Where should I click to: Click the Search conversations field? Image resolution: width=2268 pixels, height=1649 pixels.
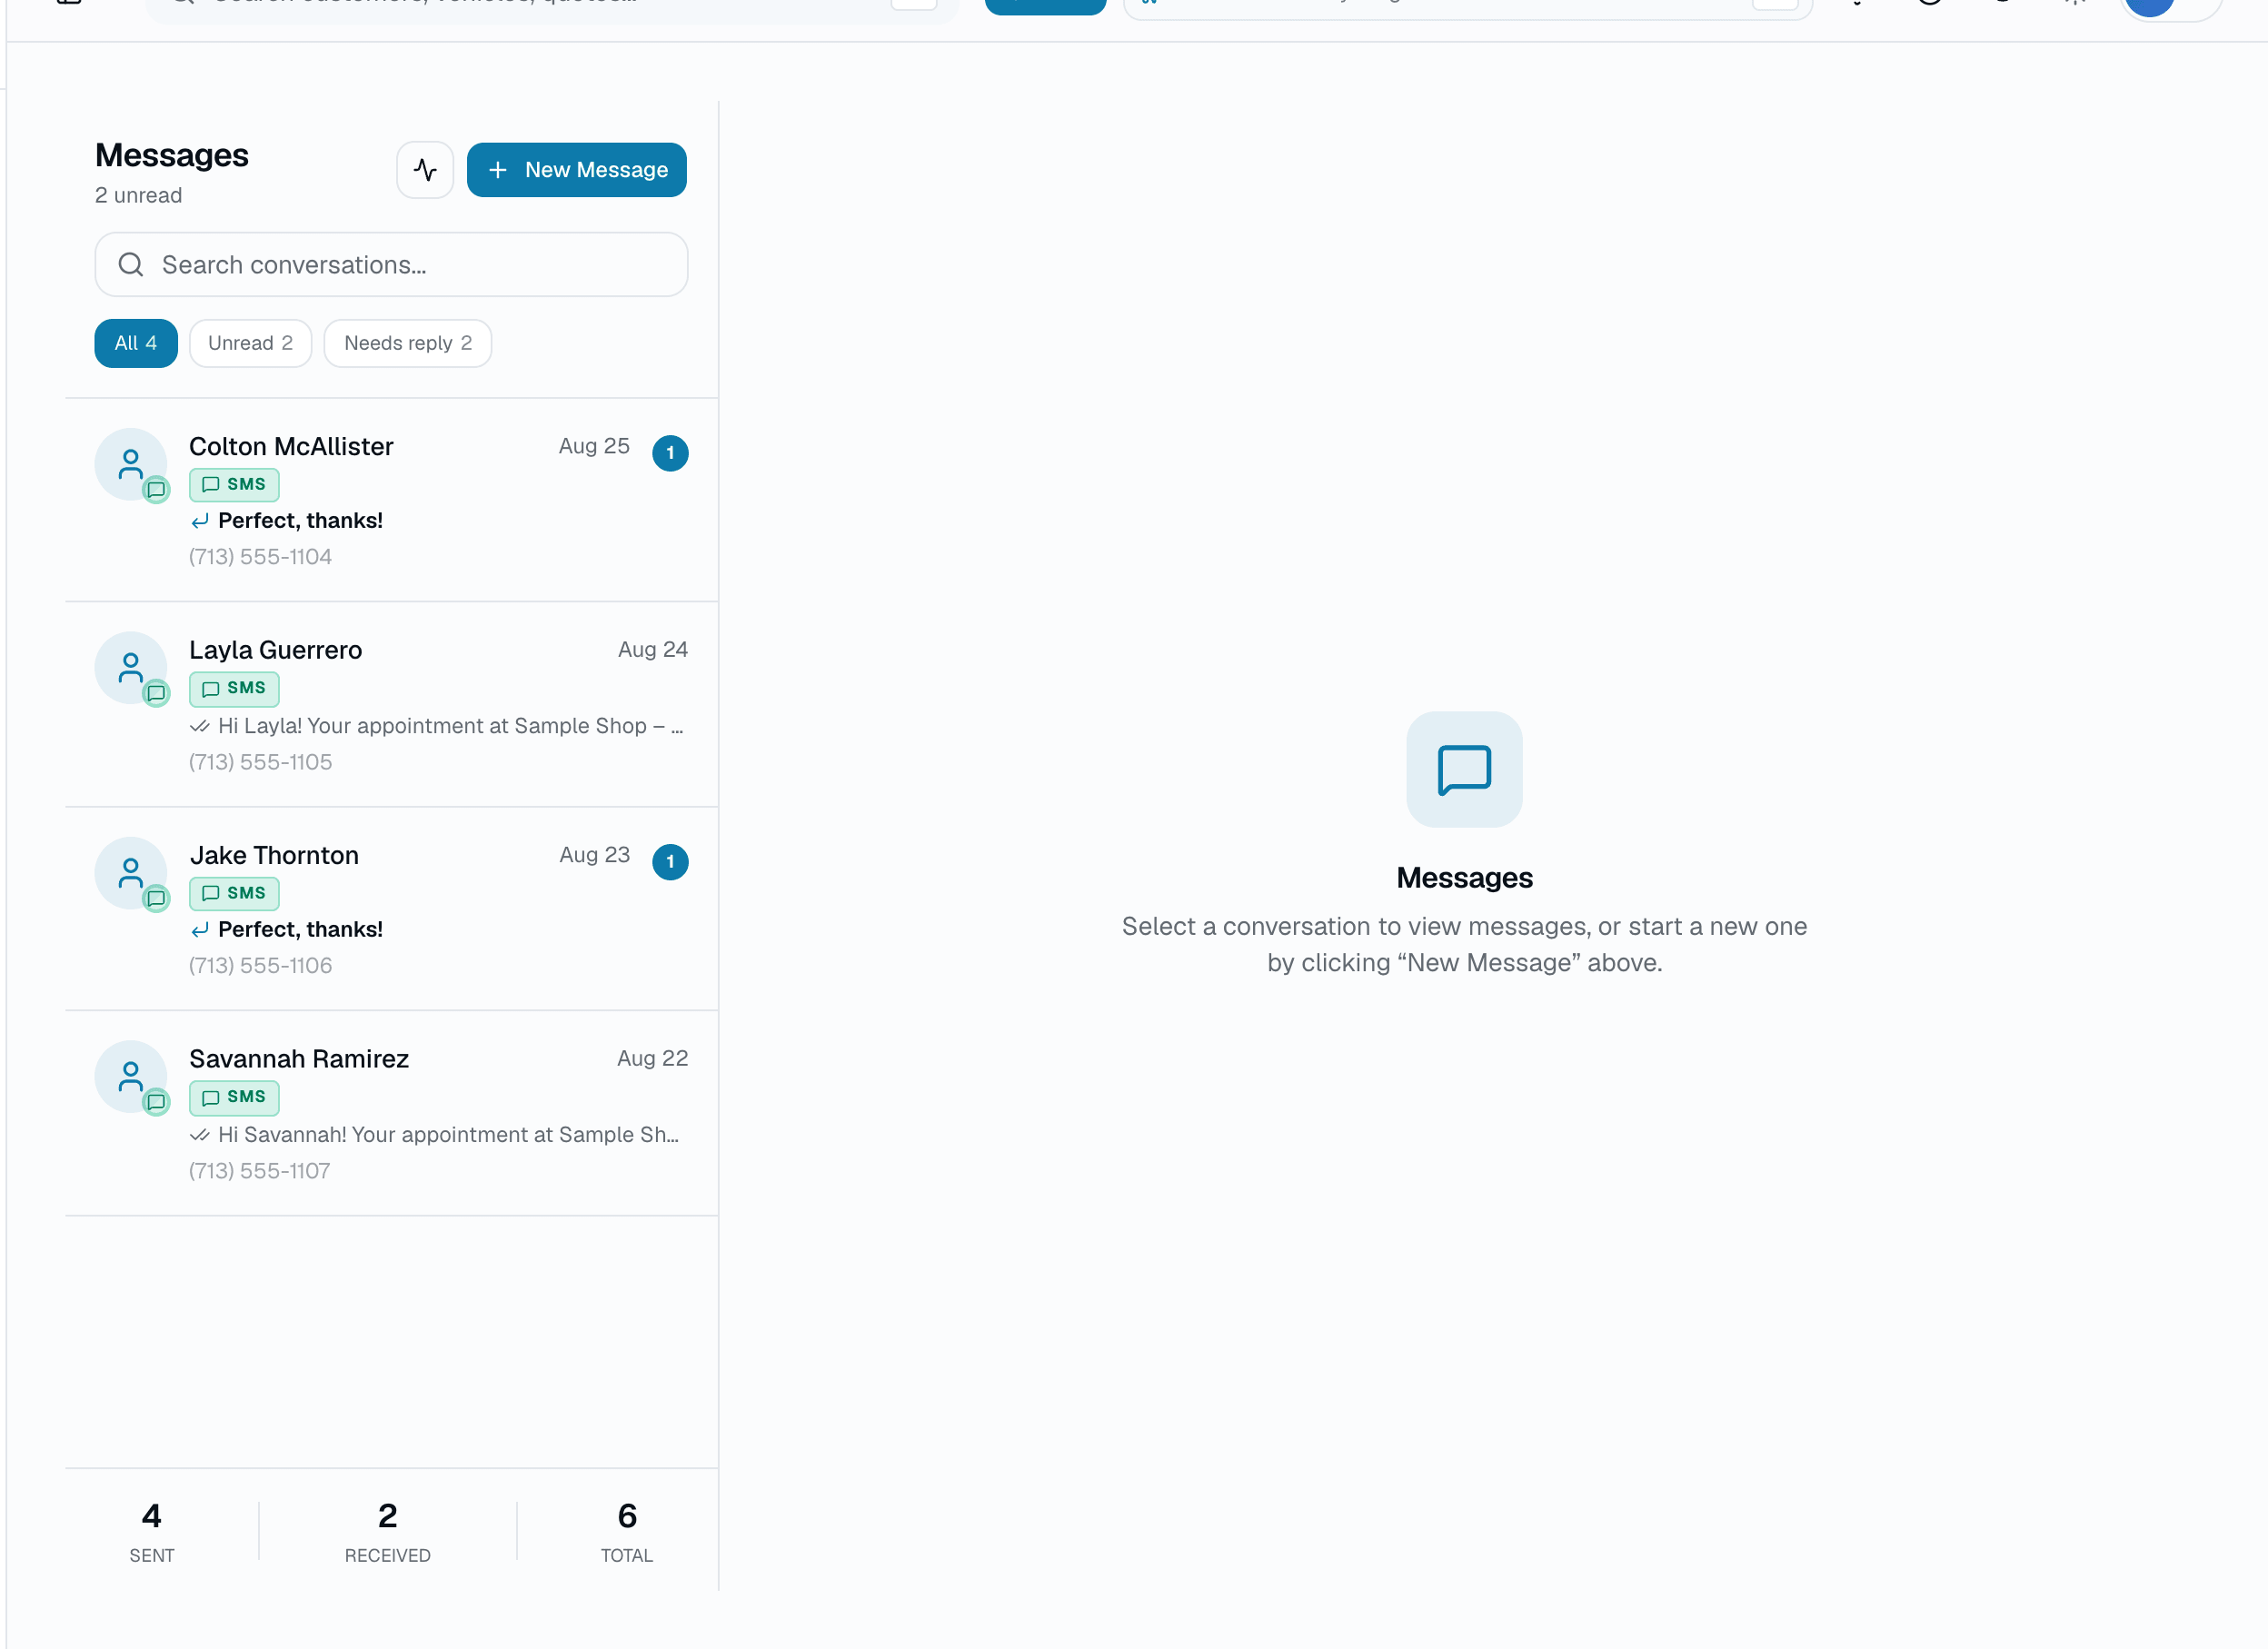click(x=391, y=265)
